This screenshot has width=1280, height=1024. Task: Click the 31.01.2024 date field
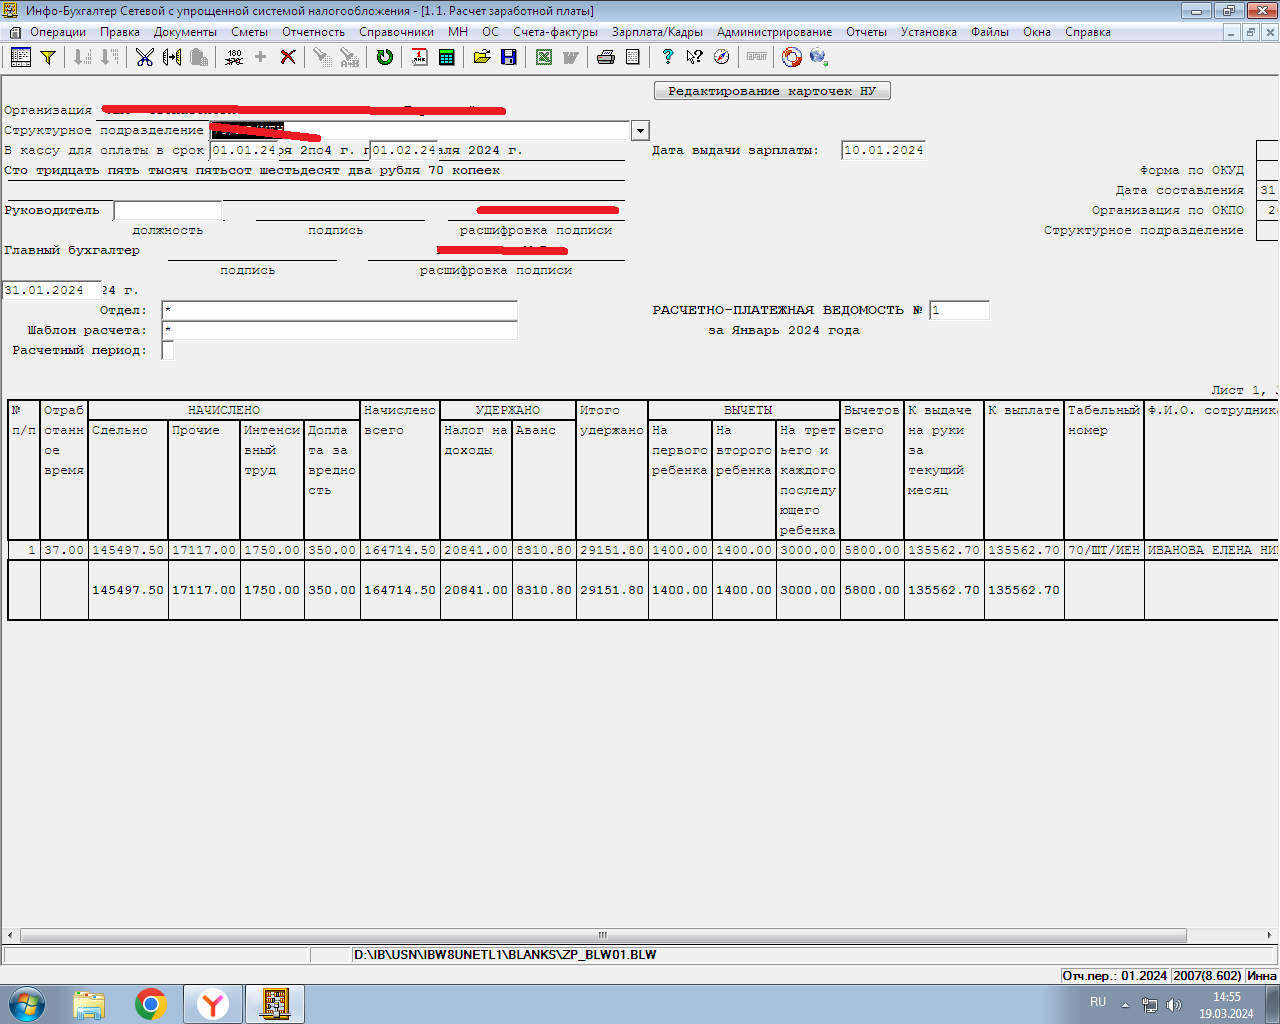click(52, 291)
